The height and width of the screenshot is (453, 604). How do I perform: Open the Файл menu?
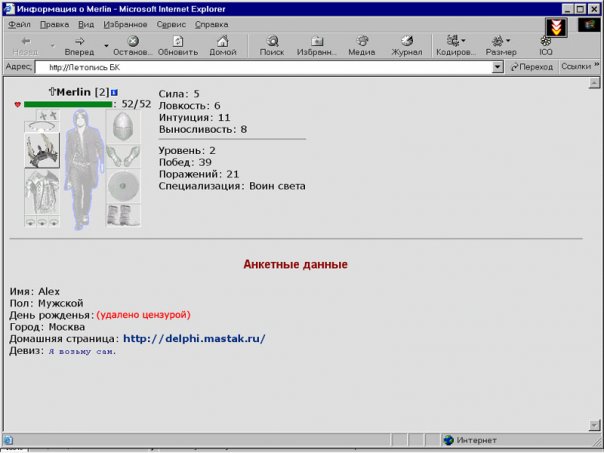click(19, 24)
